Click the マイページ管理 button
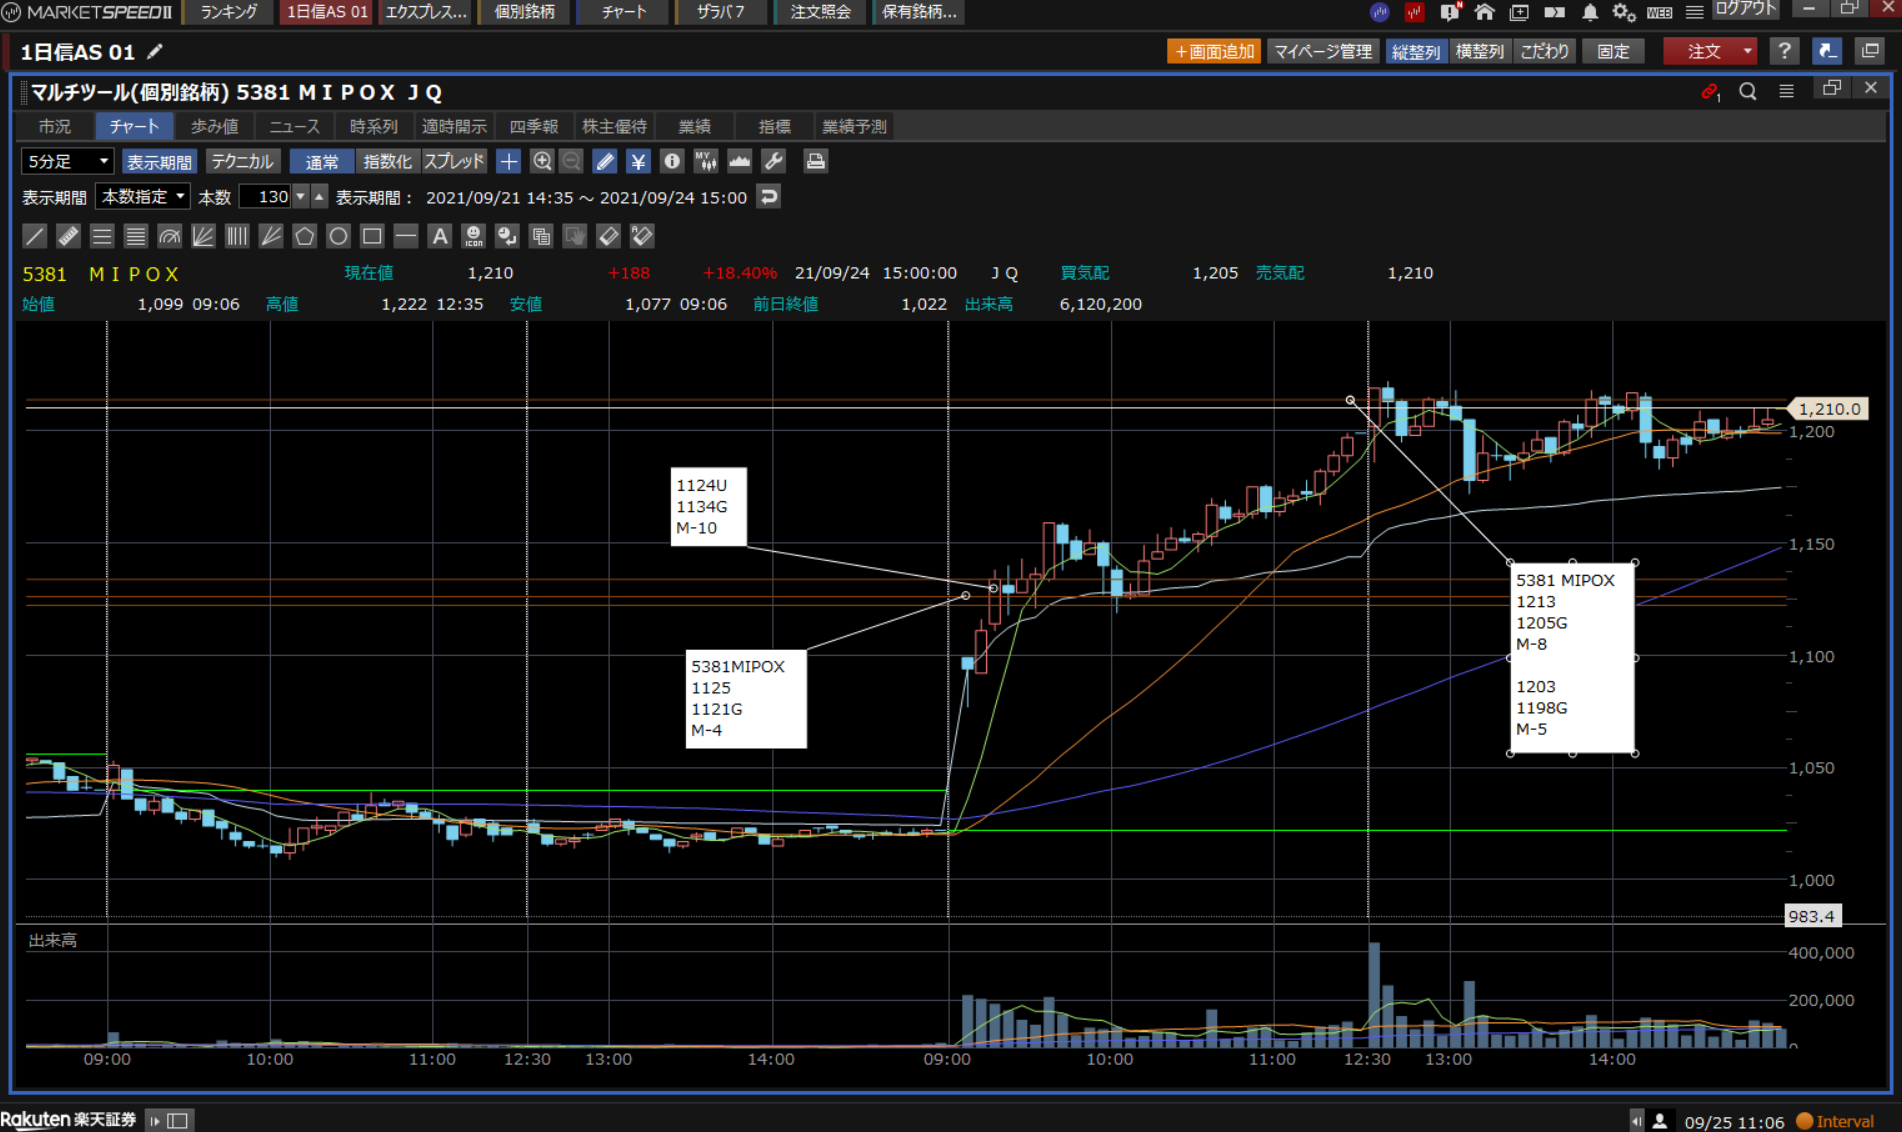1902x1132 pixels. (x=1322, y=51)
